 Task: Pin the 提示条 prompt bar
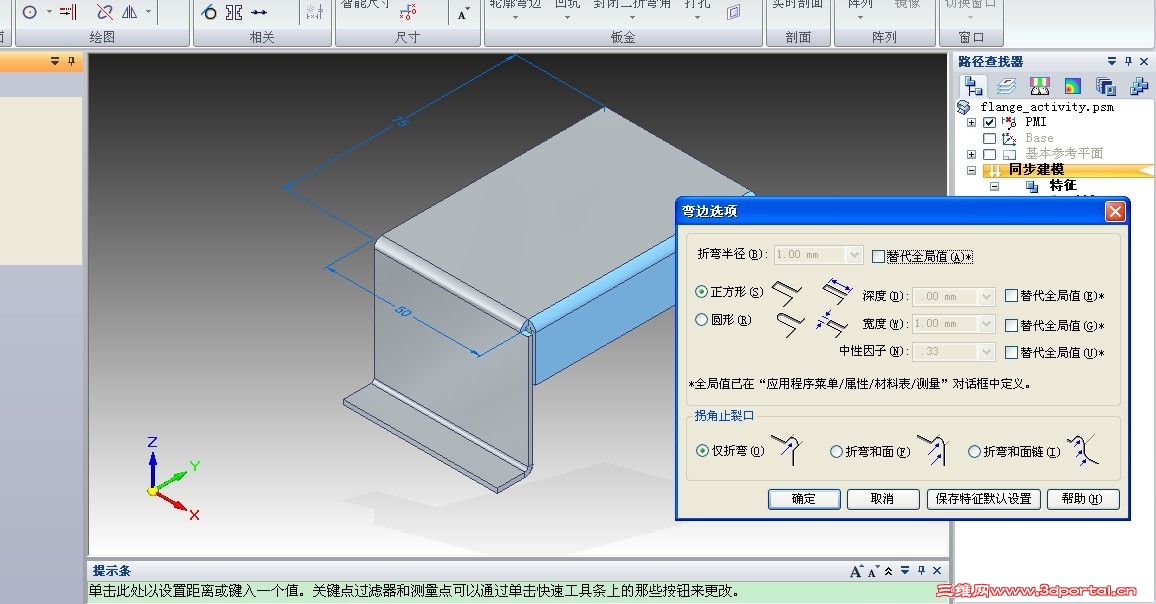[x=921, y=571]
